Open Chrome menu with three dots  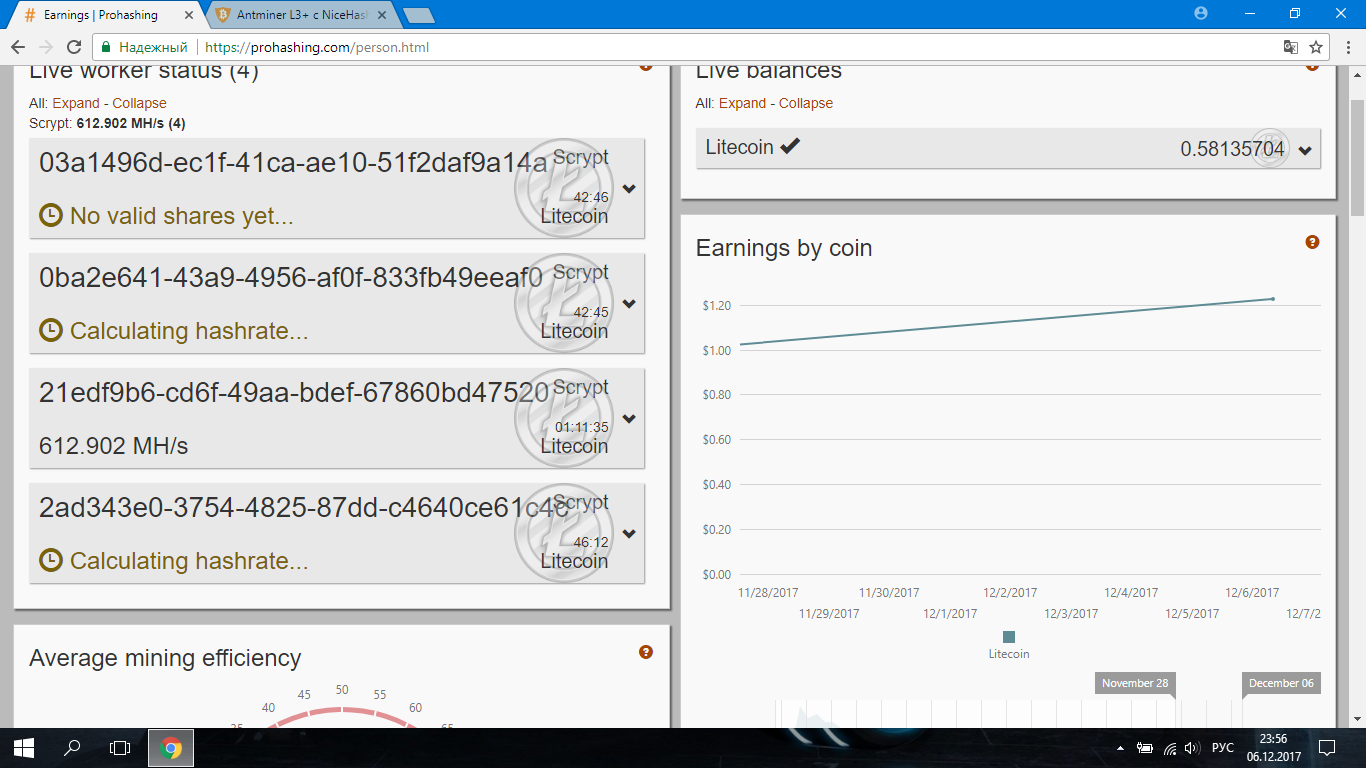[x=1346, y=47]
